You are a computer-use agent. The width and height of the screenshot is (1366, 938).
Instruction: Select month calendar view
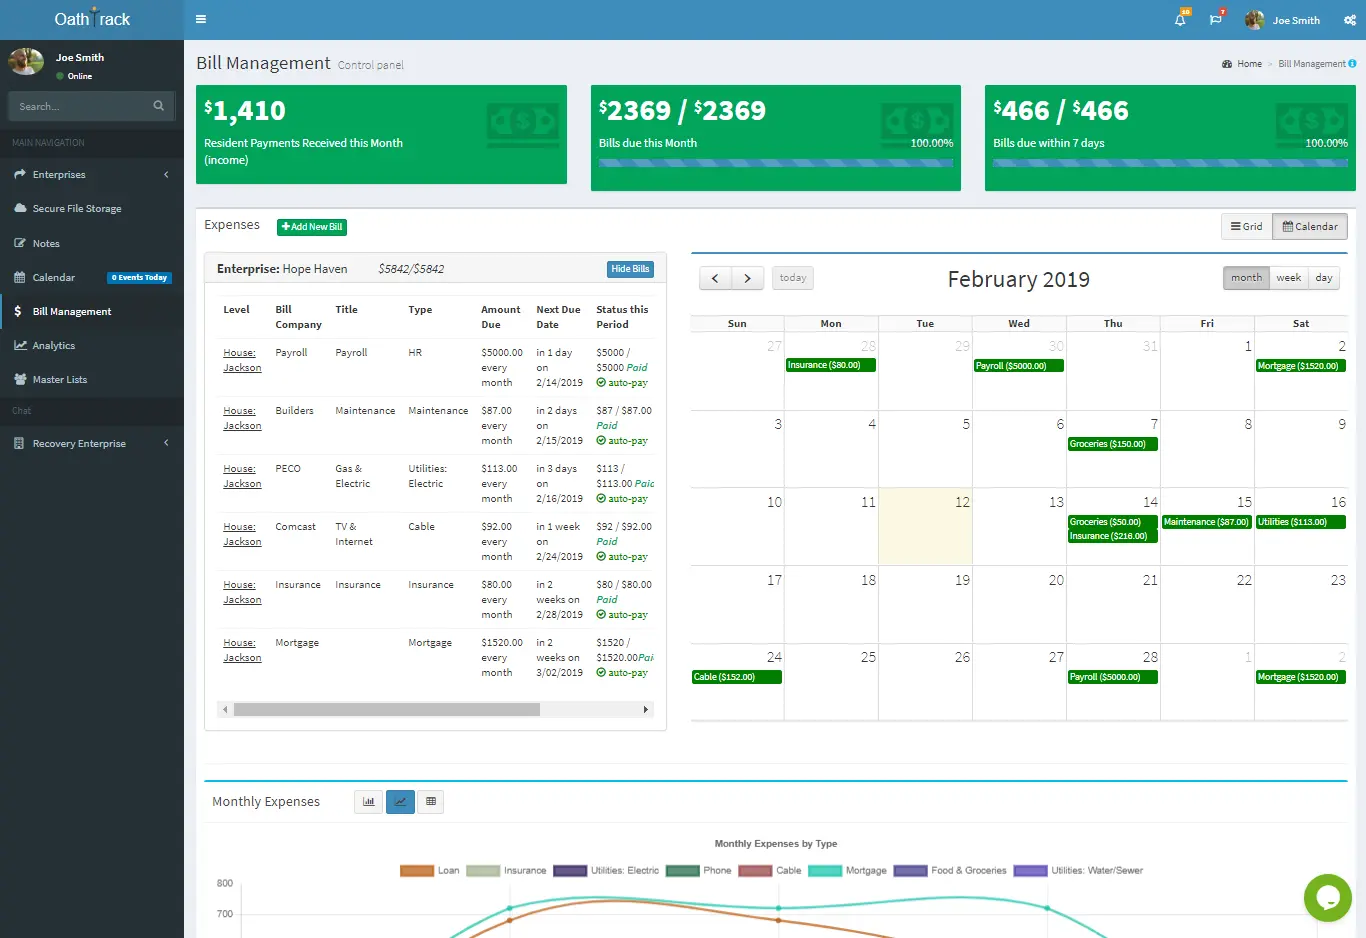click(1246, 278)
